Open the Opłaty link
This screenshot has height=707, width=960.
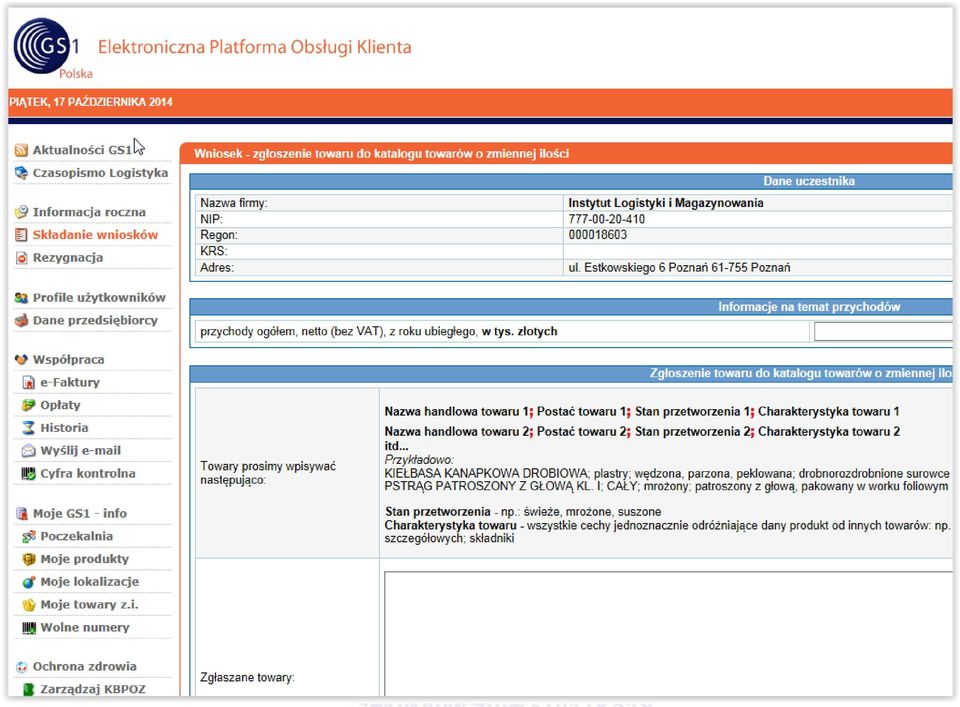pyautogui.click(x=60, y=405)
